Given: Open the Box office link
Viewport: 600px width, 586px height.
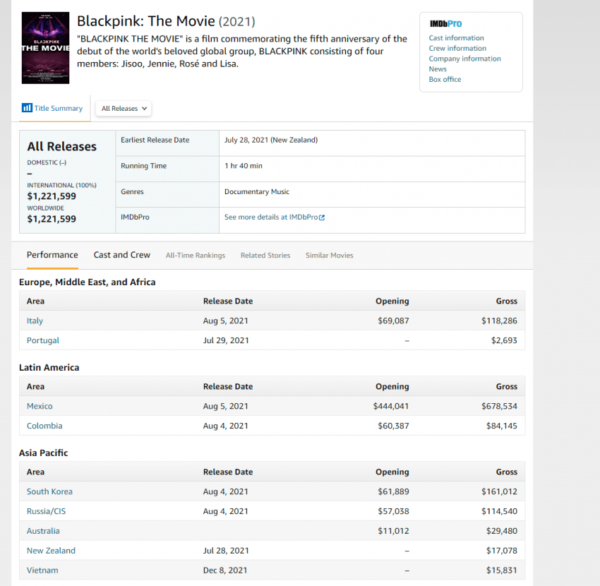Looking at the screenshot, I should [x=445, y=79].
